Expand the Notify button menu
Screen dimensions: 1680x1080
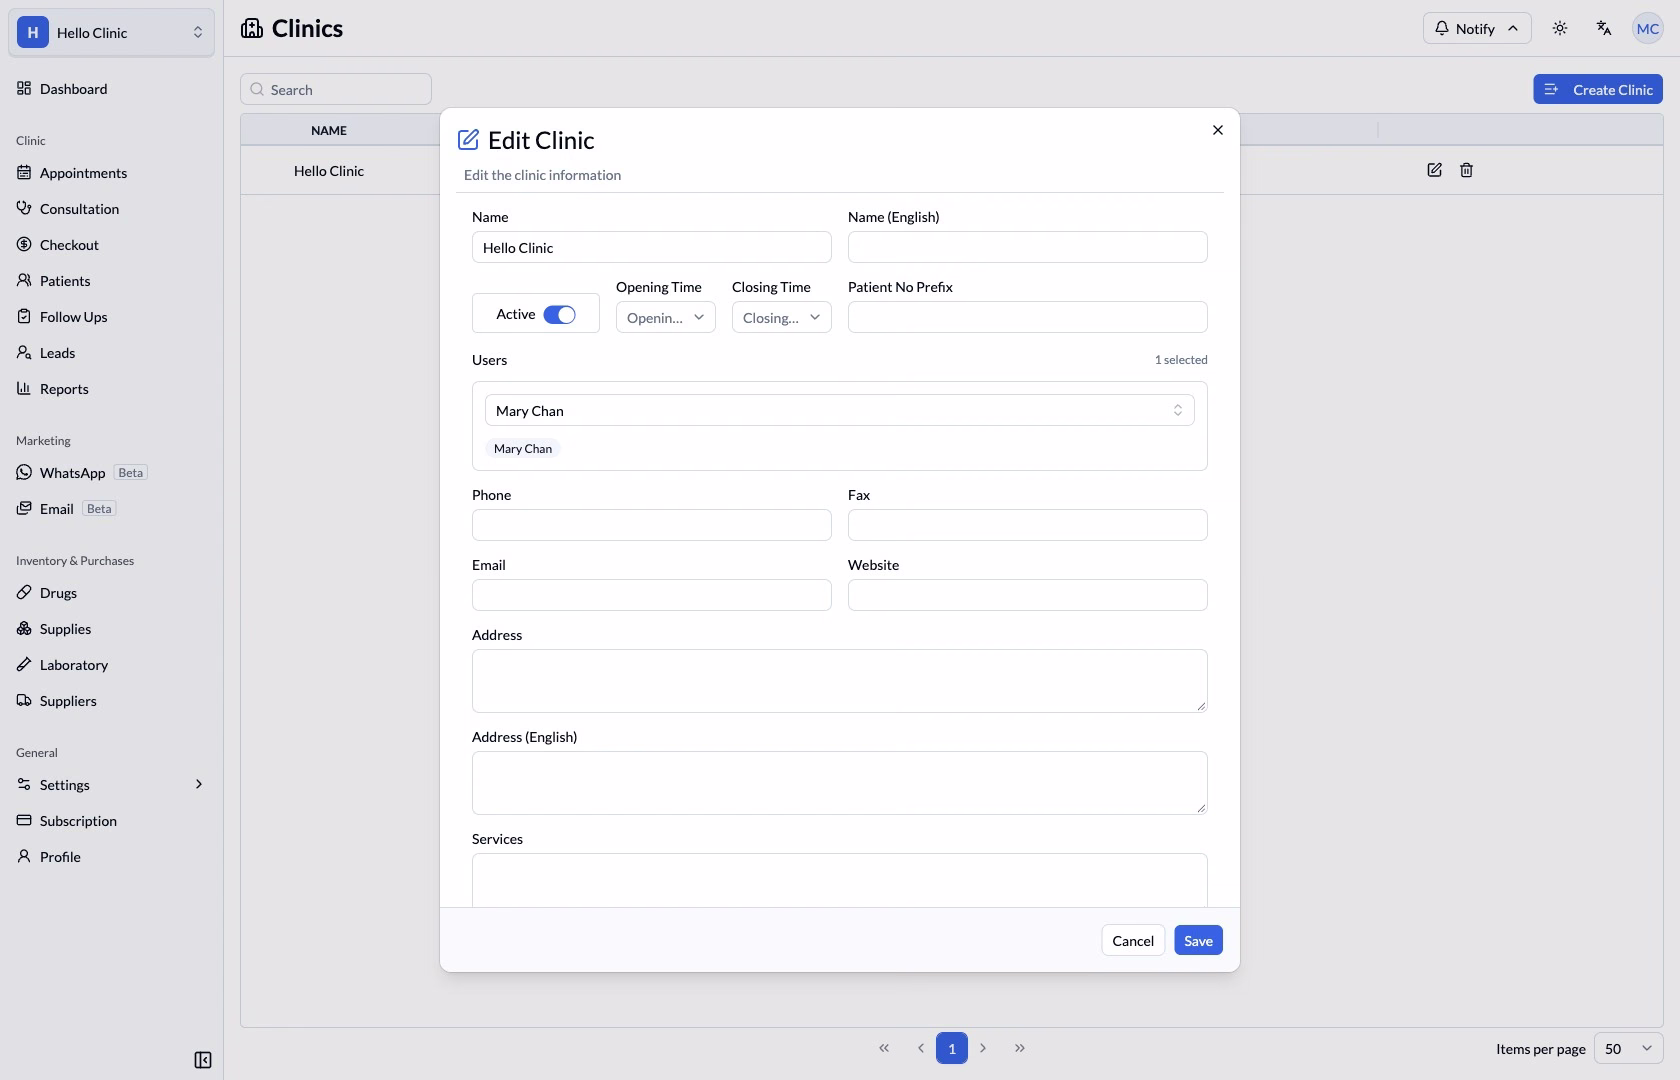[1477, 28]
